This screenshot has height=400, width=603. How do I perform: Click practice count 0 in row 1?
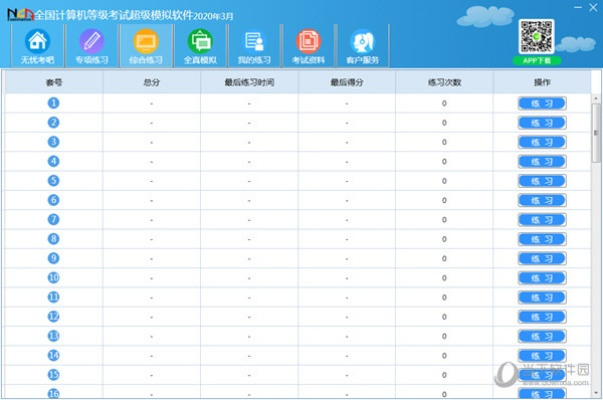444,103
